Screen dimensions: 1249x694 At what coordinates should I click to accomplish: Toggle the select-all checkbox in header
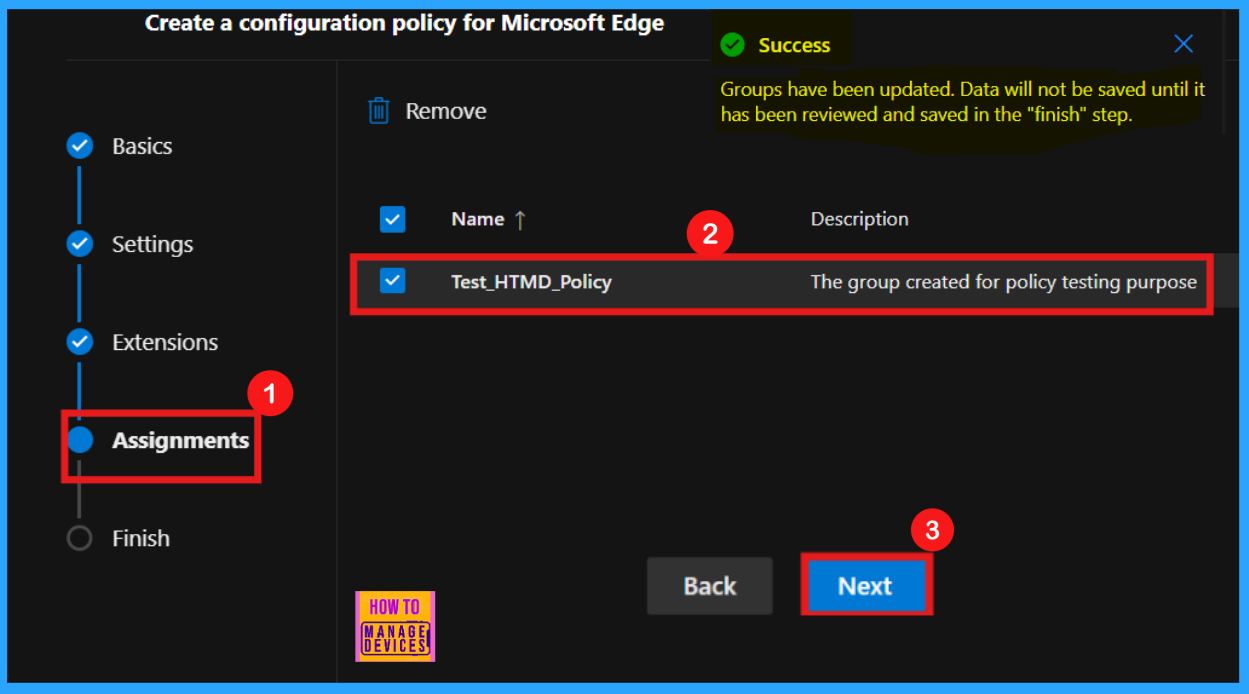(x=393, y=219)
